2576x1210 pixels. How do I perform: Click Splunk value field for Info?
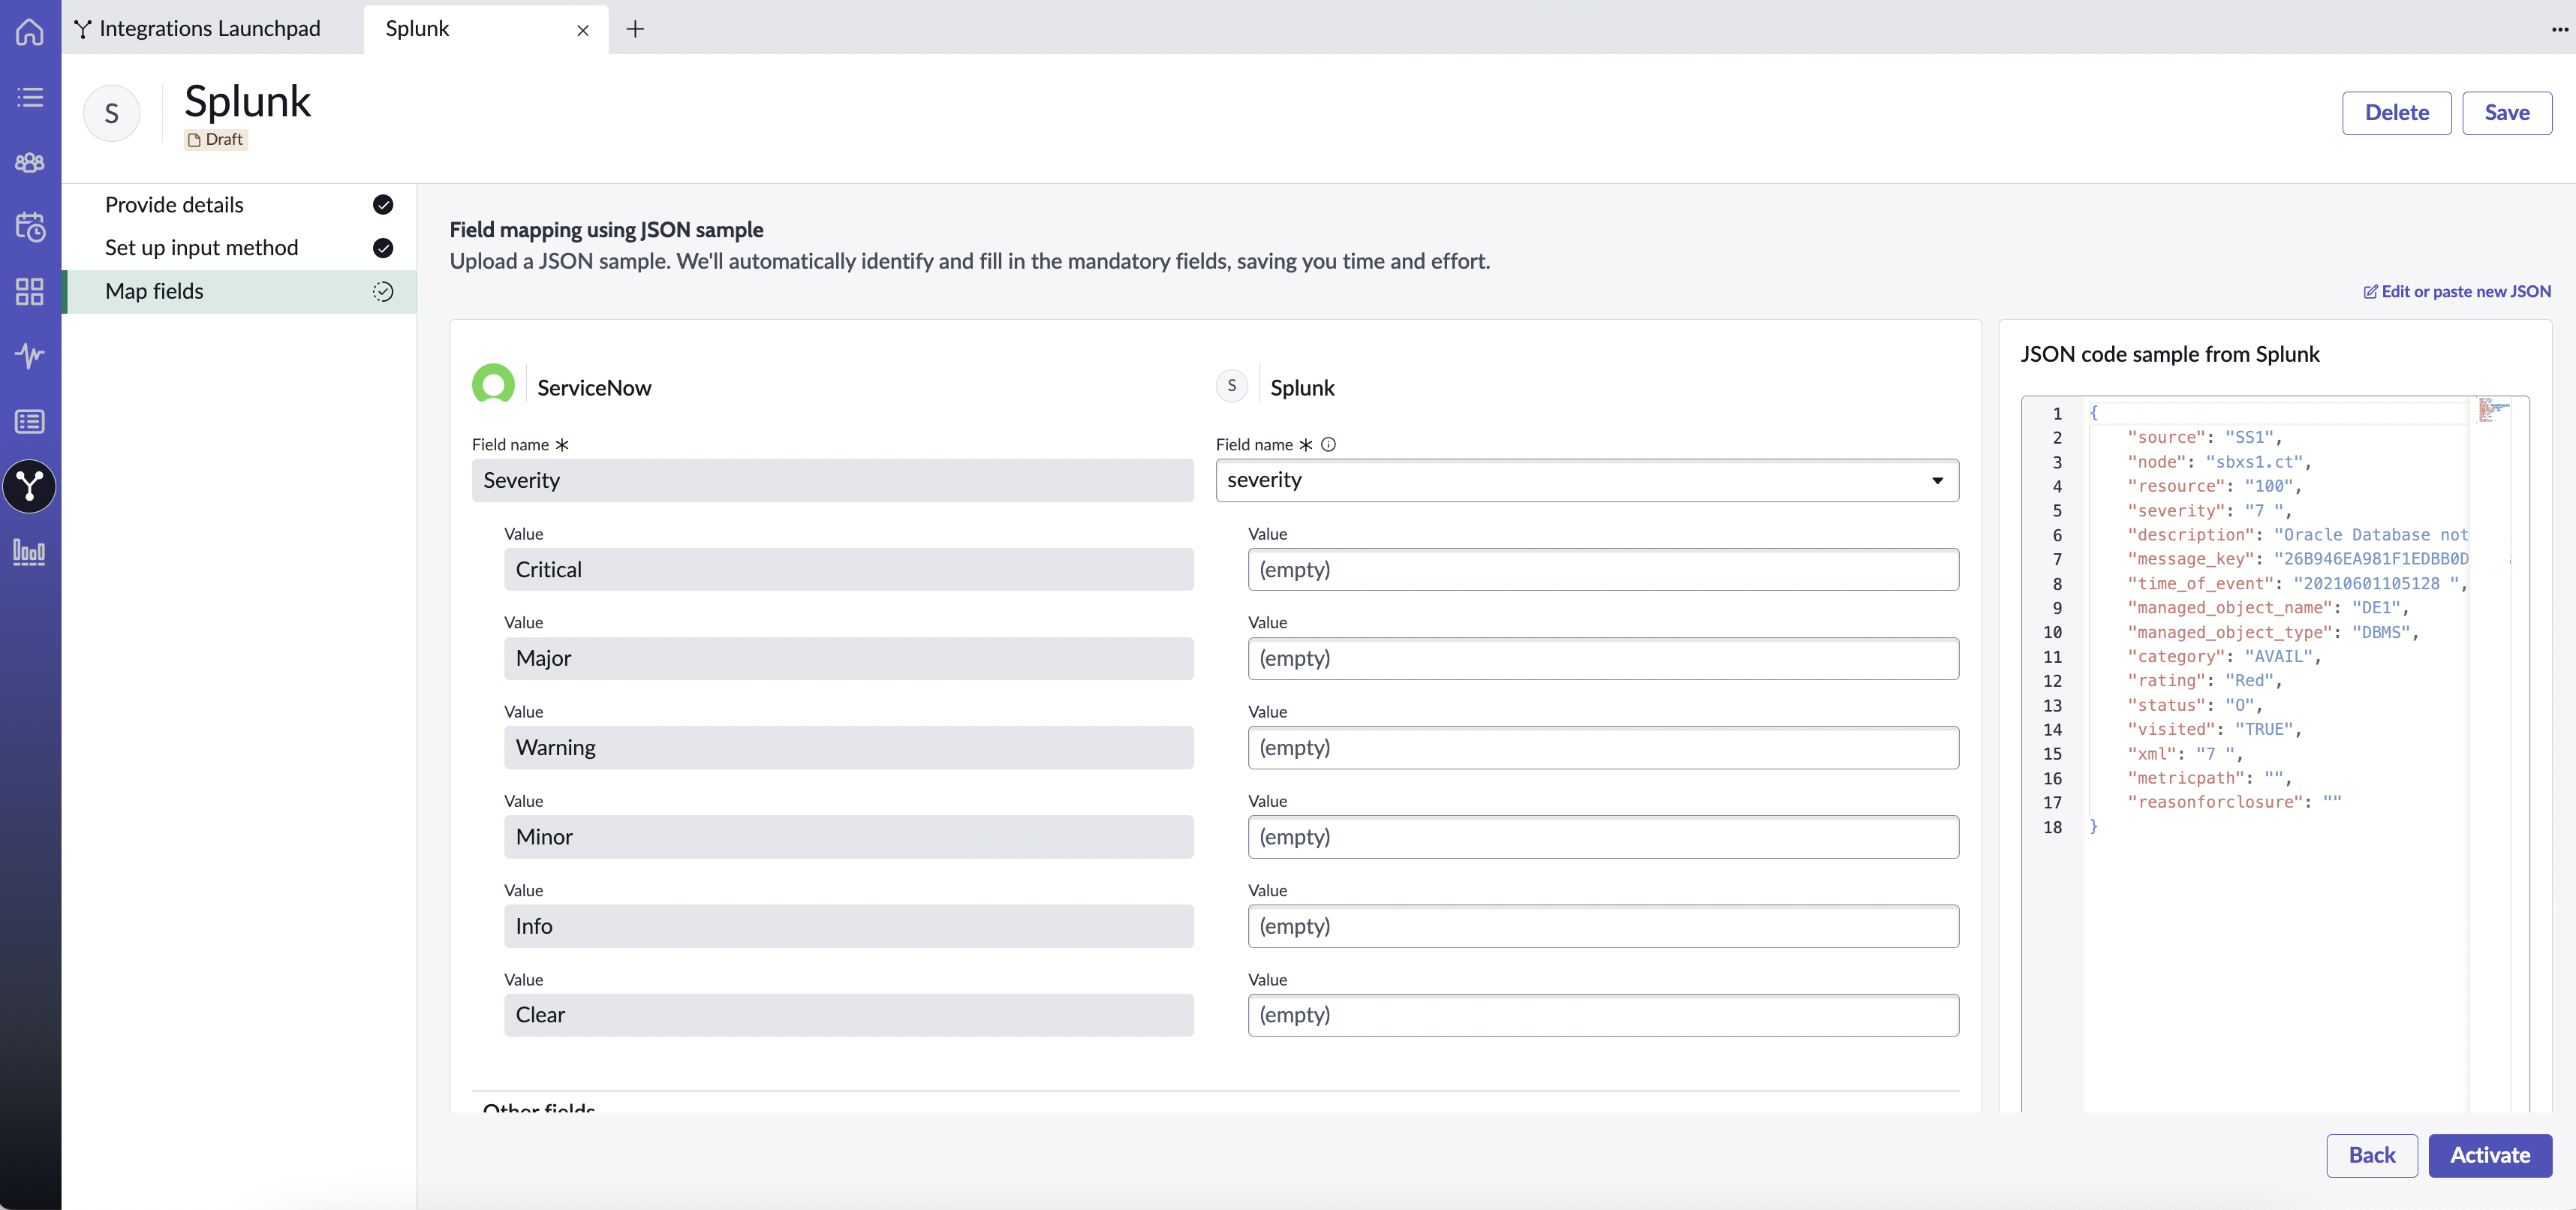1603,927
